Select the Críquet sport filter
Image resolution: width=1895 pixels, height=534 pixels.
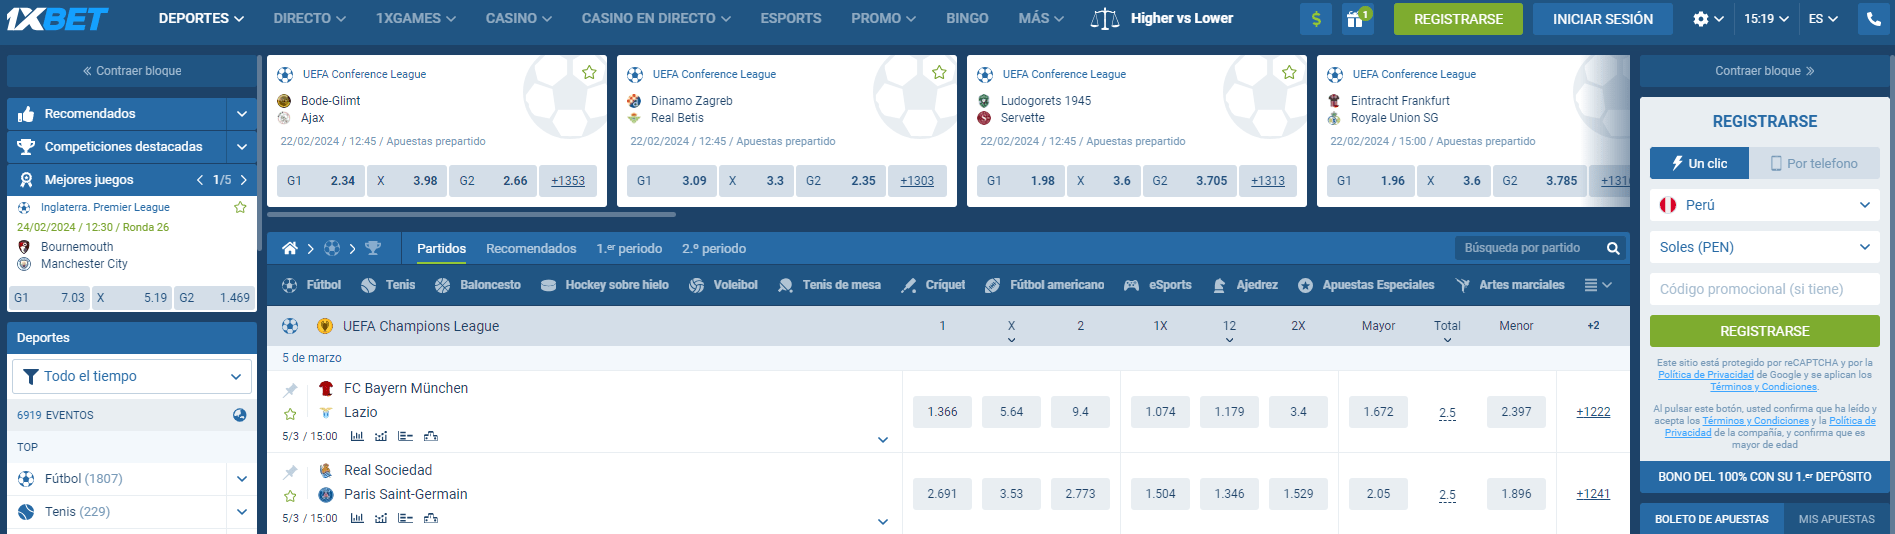coord(933,285)
